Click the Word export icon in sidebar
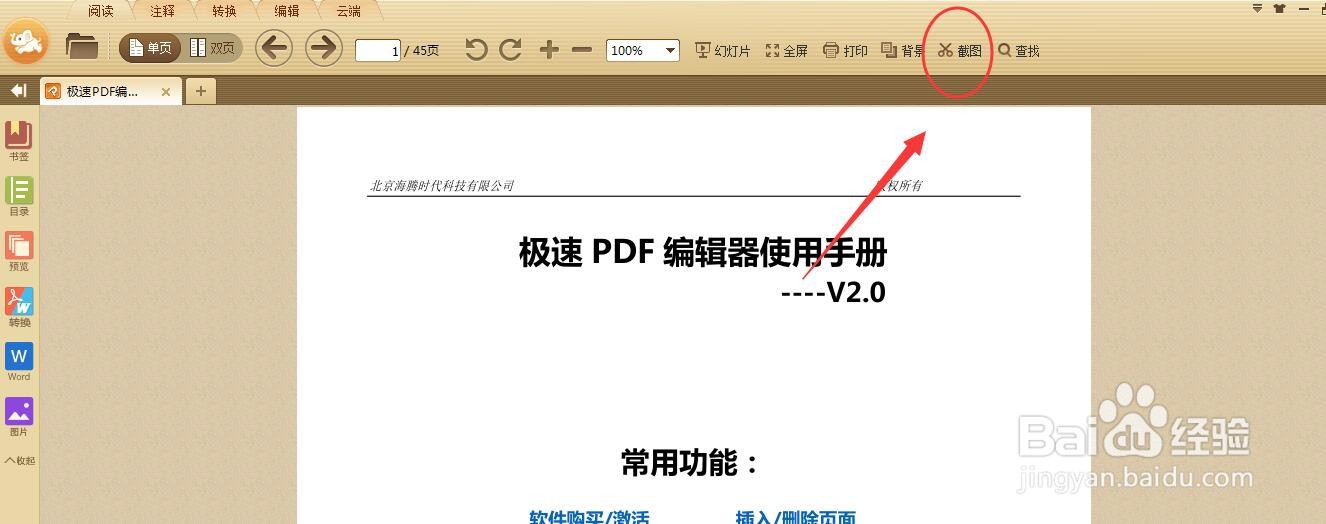Image resolution: width=1326 pixels, height=524 pixels. [x=19, y=362]
